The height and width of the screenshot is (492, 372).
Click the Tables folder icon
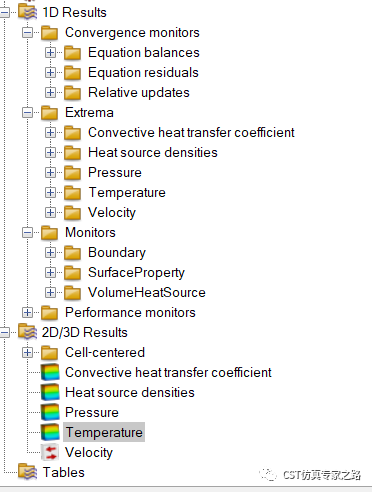27,472
